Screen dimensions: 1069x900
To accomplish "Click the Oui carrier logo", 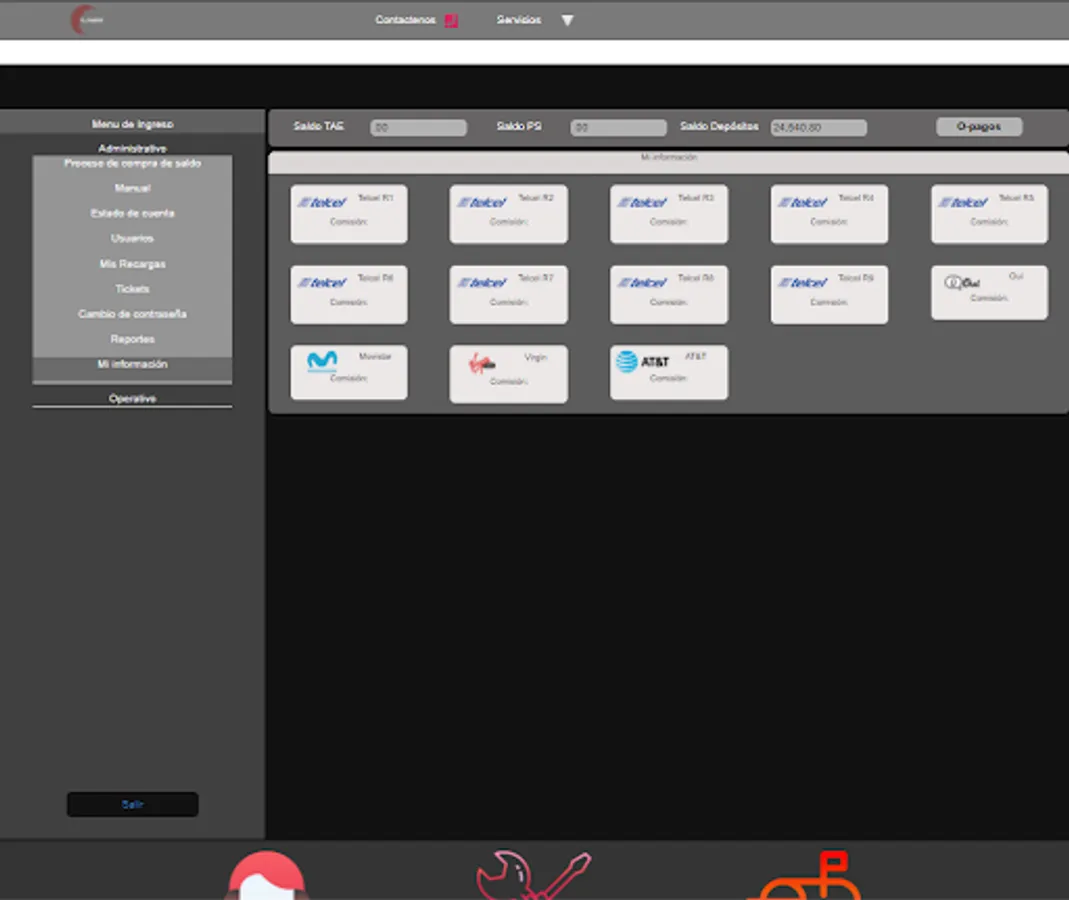I will pos(962,281).
